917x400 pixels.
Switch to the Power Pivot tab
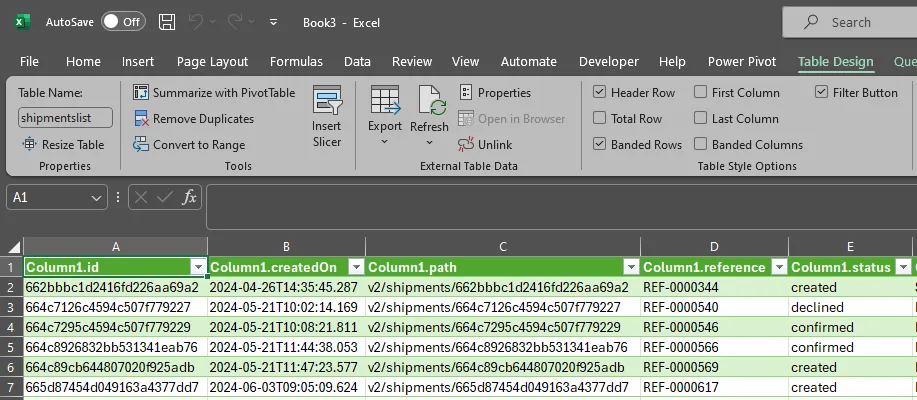tap(742, 61)
